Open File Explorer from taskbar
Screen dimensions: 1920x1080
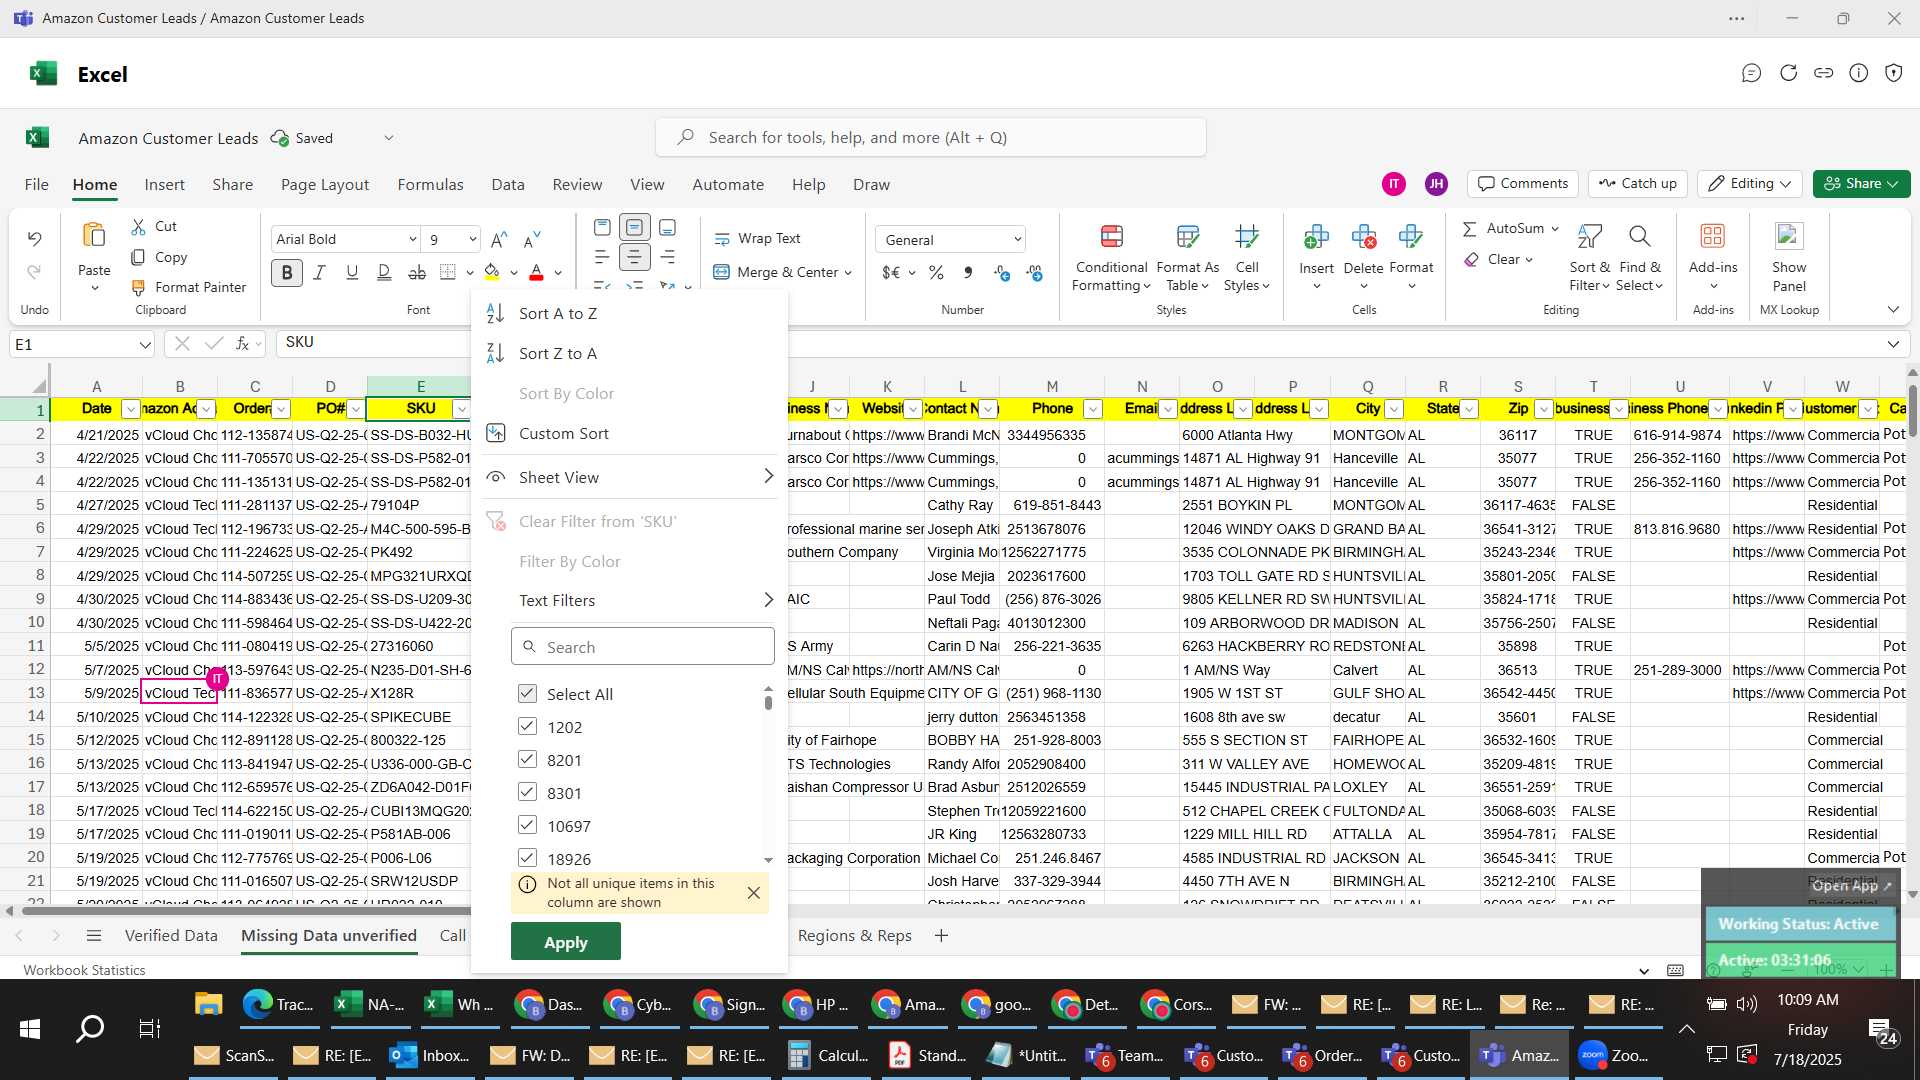tap(208, 1004)
